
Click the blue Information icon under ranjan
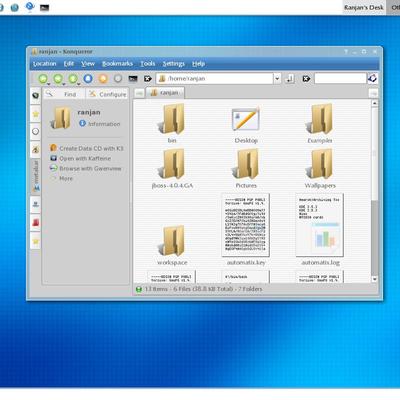click(82, 124)
